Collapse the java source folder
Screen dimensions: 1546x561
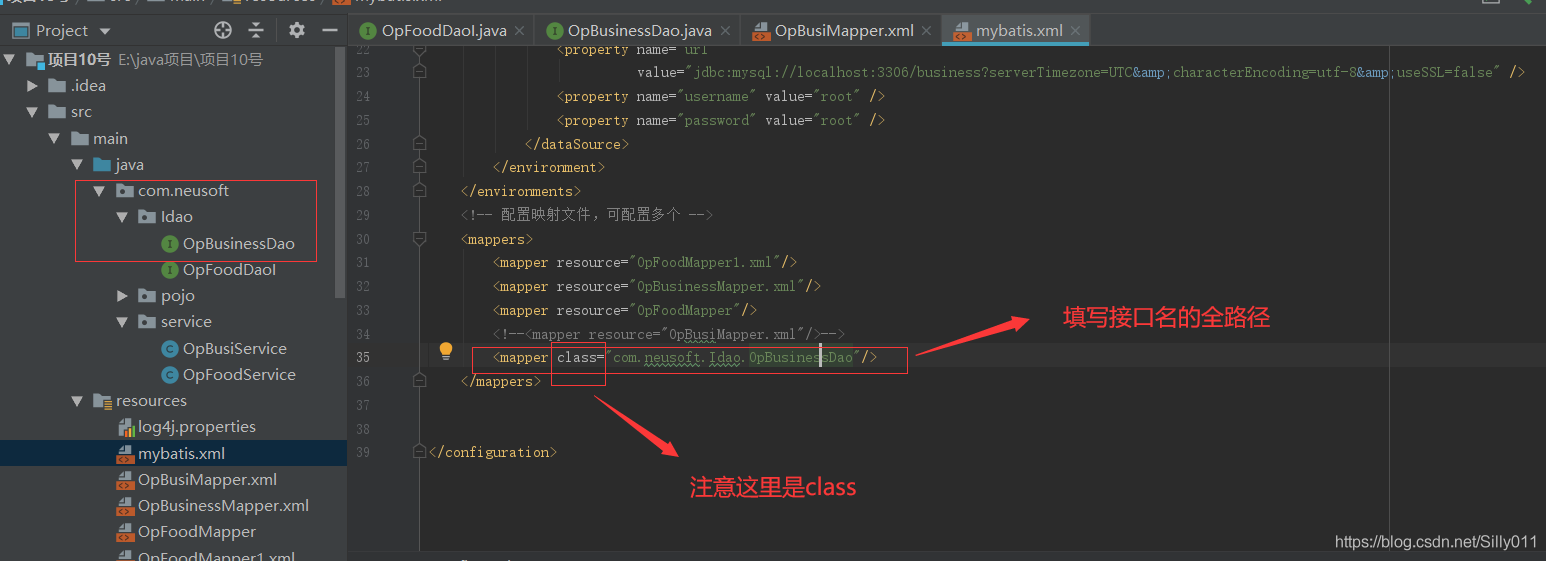pos(77,164)
